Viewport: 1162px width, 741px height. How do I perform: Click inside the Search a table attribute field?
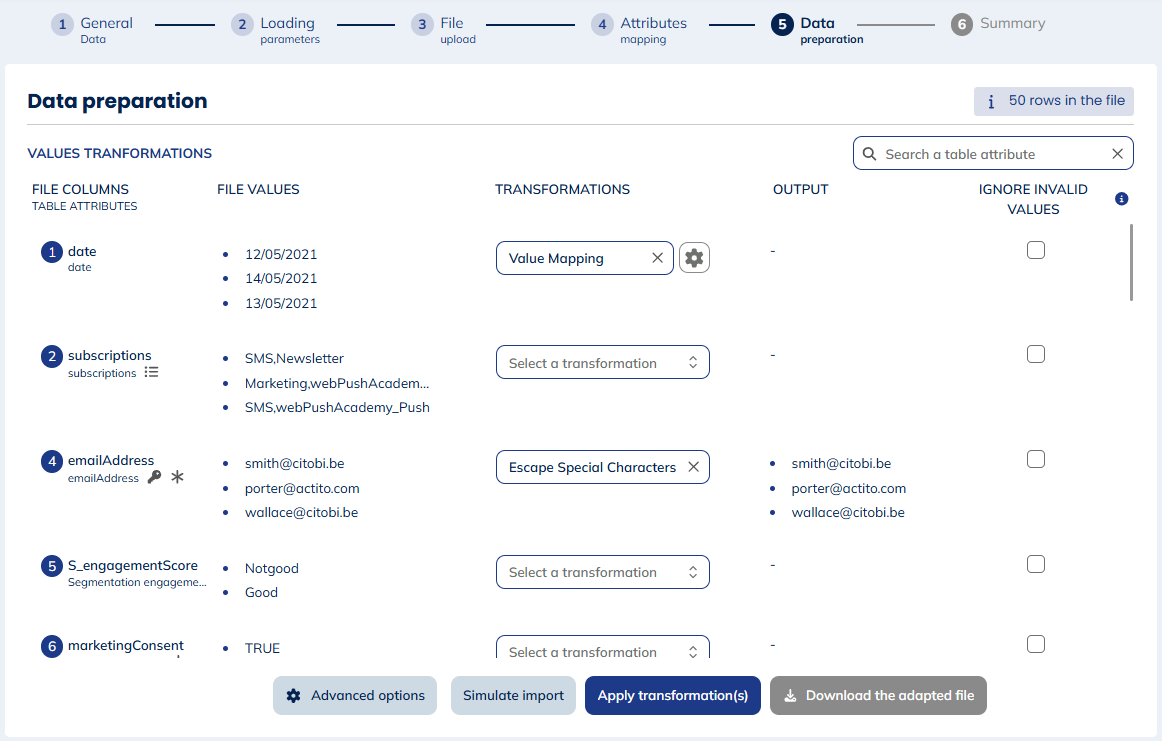point(980,153)
